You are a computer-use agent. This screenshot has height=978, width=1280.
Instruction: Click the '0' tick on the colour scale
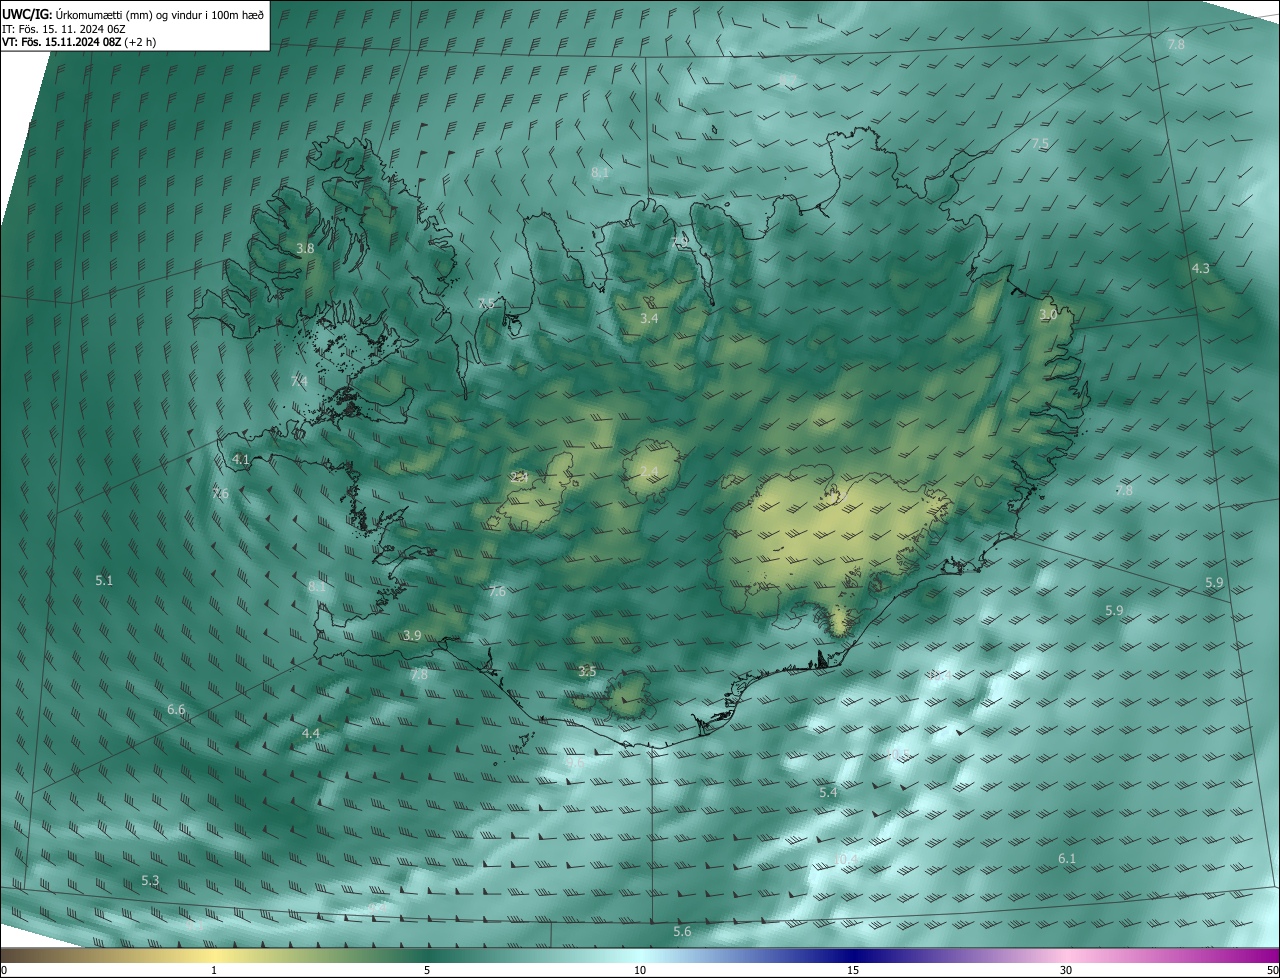[x=4, y=970]
